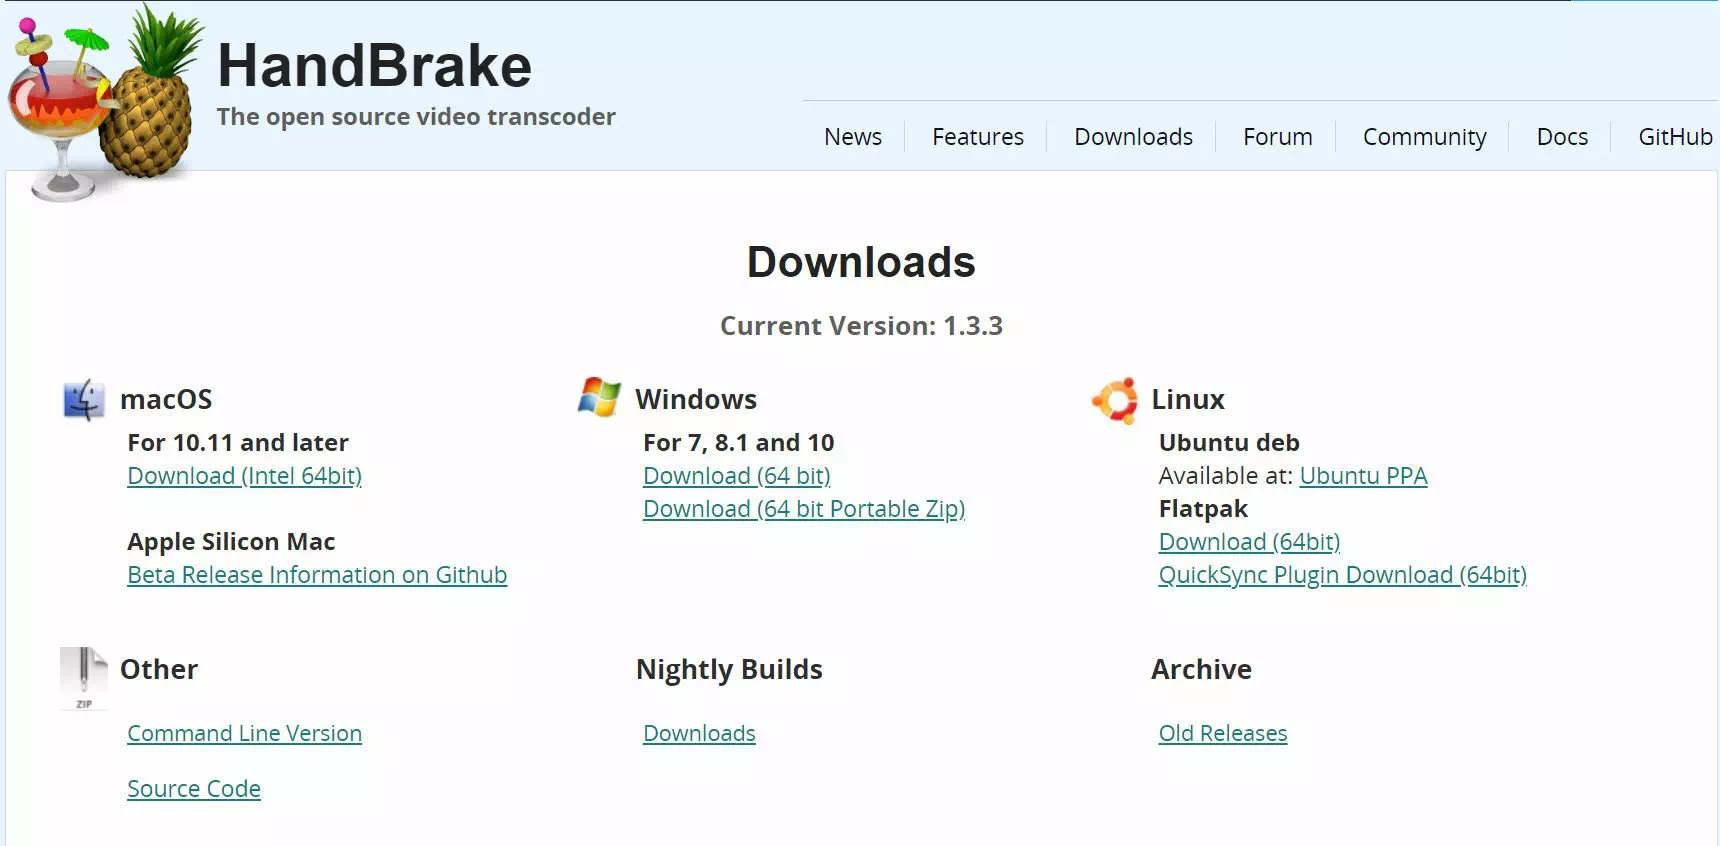Click the Nightly Builds heading
The width and height of the screenshot is (1720, 846).
pyautogui.click(x=729, y=669)
